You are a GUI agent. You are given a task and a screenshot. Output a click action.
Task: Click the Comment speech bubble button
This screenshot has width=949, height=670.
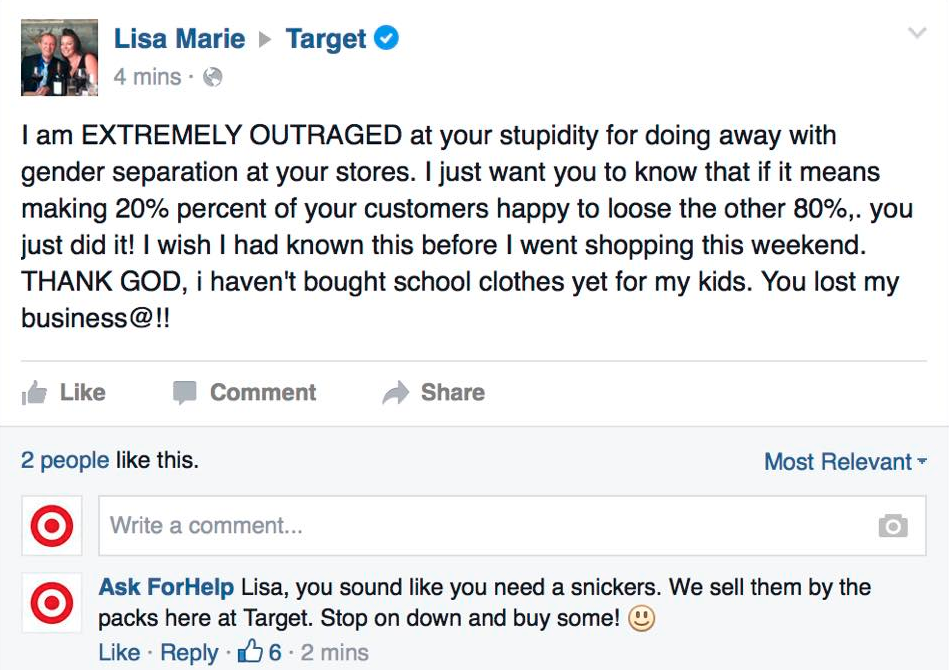[244, 393]
